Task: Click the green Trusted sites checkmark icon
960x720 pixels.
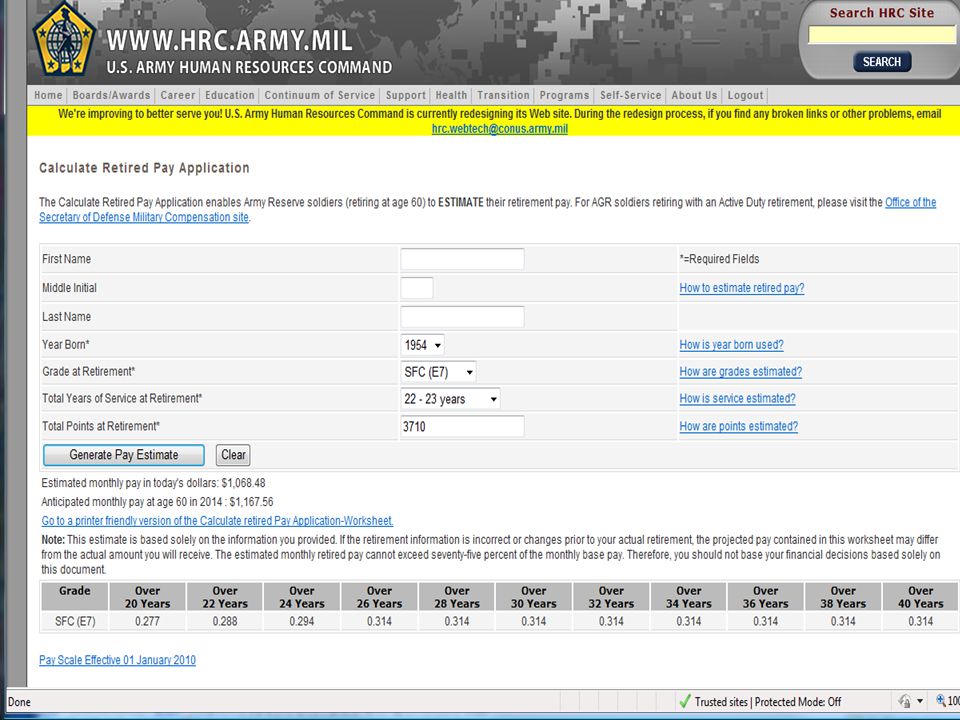Action: (684, 702)
